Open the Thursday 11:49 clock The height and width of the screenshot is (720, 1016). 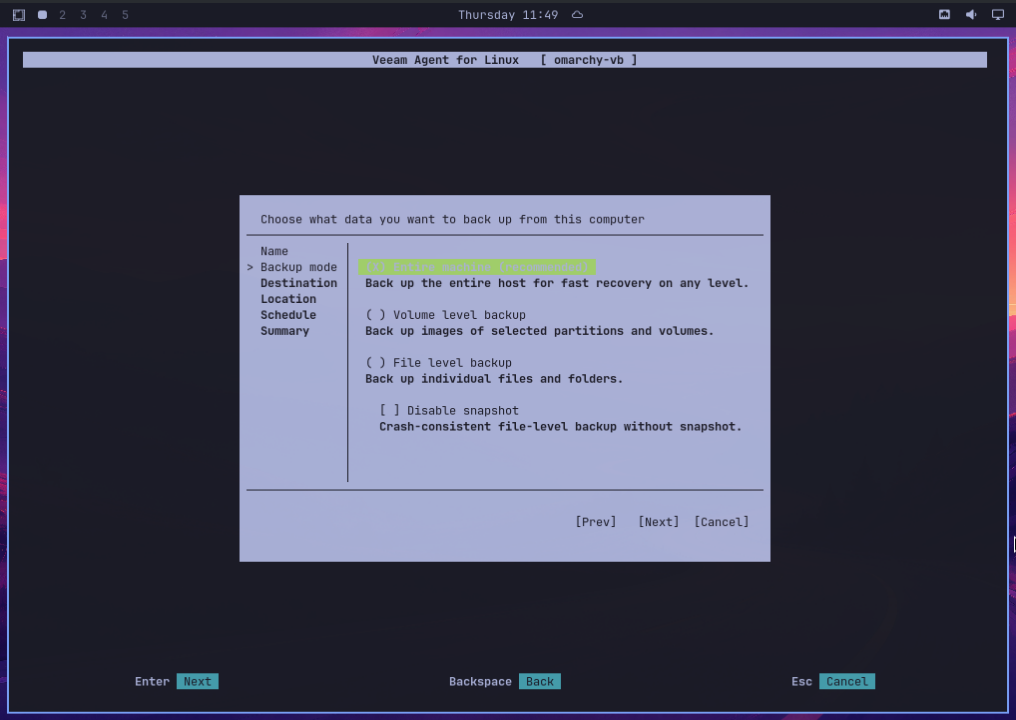[508, 15]
